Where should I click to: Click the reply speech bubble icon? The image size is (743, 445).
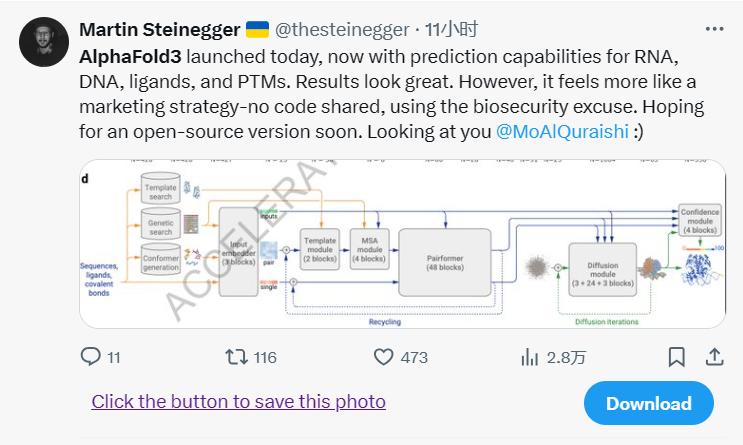coord(90,357)
